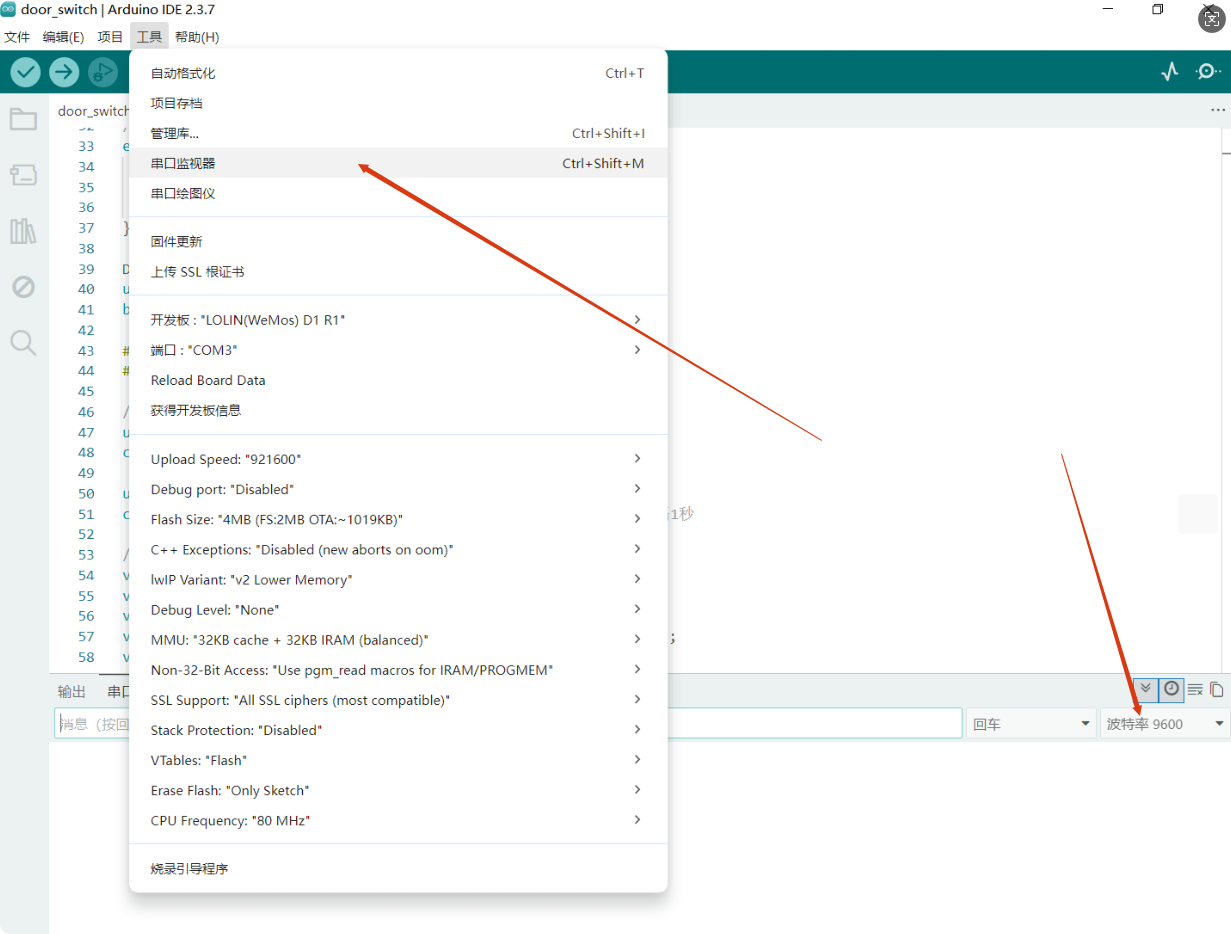Expand the Debug Level None submenu
The width and height of the screenshot is (1231, 934).
coord(398,609)
